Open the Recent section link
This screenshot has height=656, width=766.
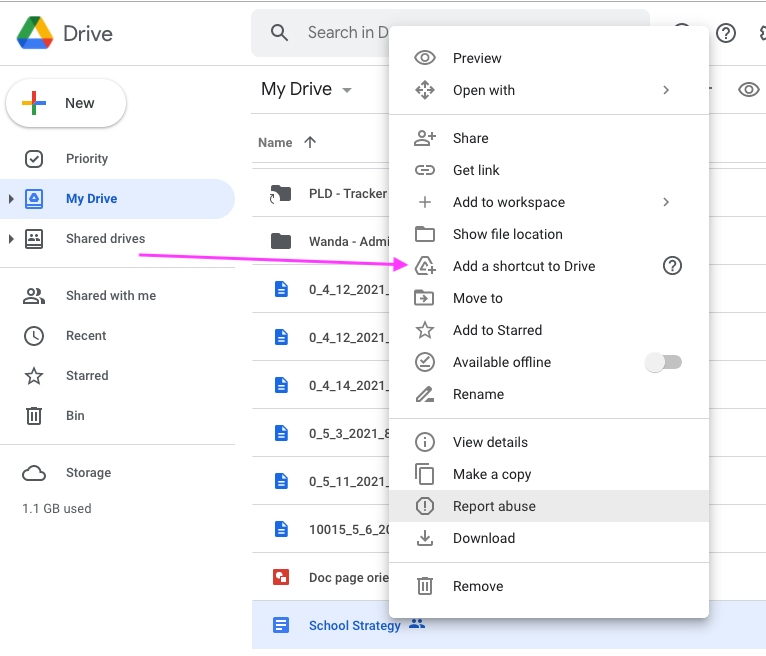click(117, 336)
